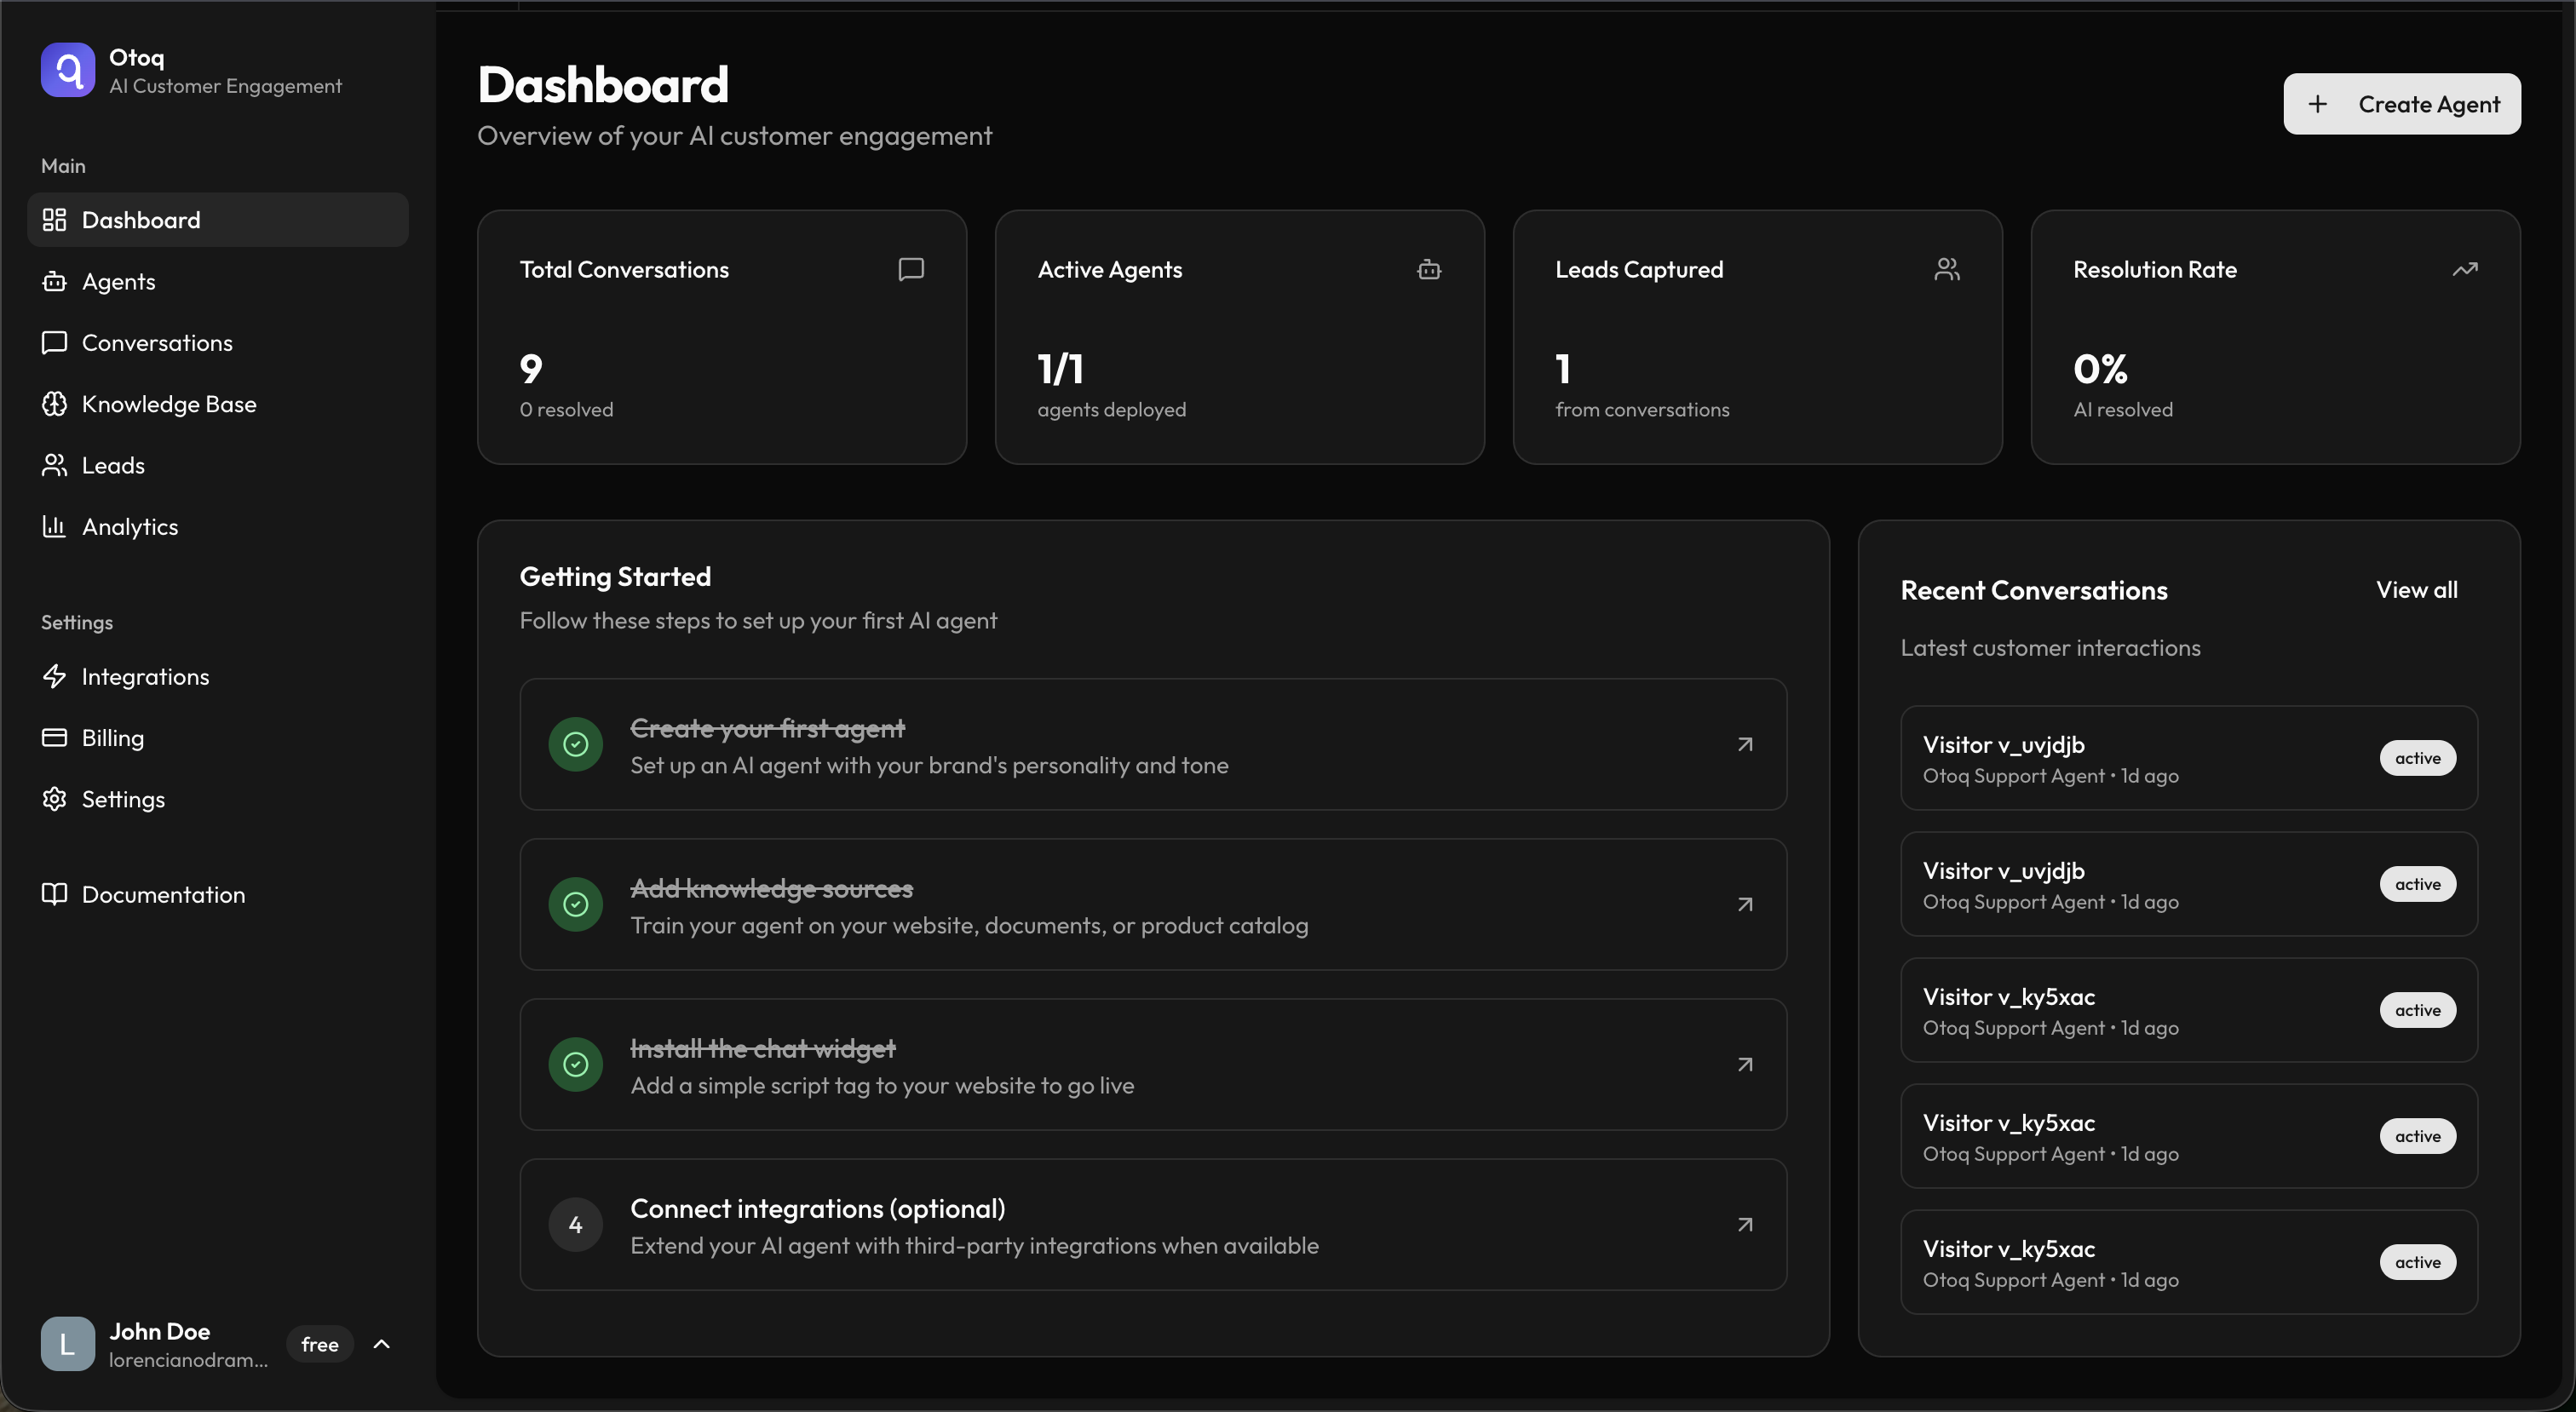2576x1412 pixels.
Task: Open the Conversations section via its speech bubble icon
Action: click(x=55, y=342)
